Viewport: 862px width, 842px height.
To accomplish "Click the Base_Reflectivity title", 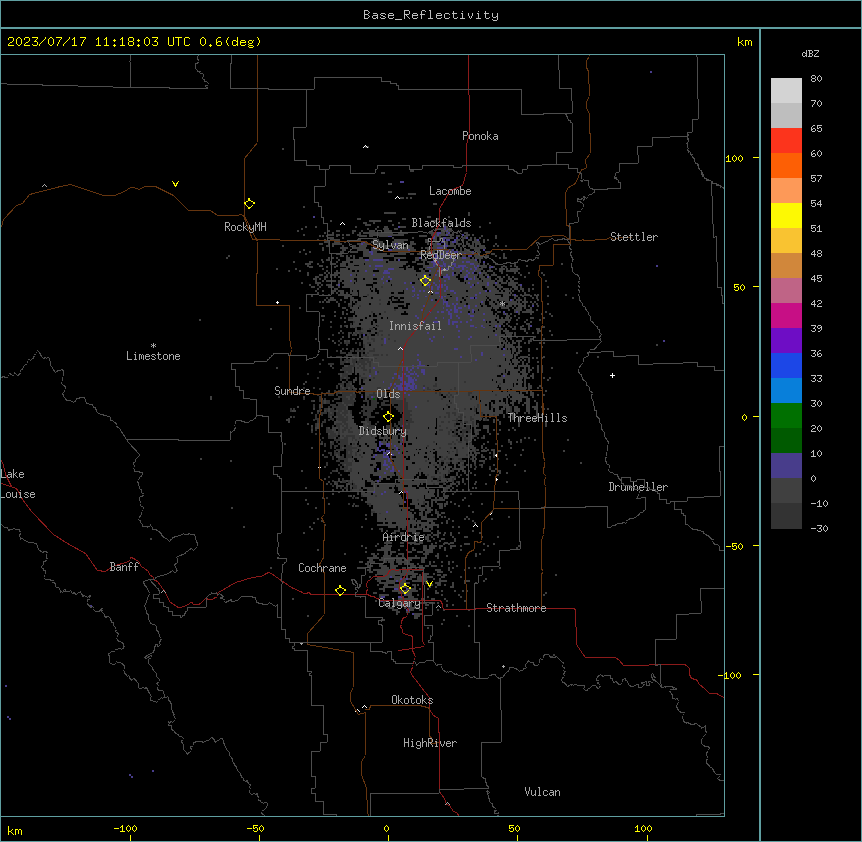I will (x=431, y=15).
